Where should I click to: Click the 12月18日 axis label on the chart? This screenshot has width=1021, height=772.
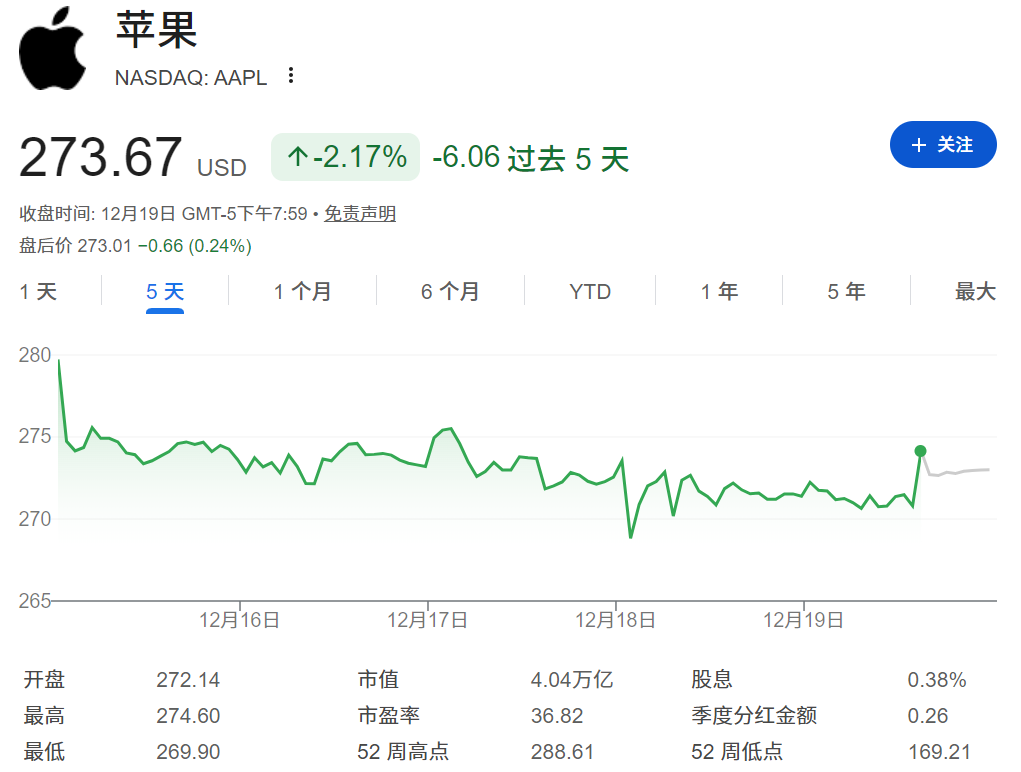pyautogui.click(x=617, y=618)
